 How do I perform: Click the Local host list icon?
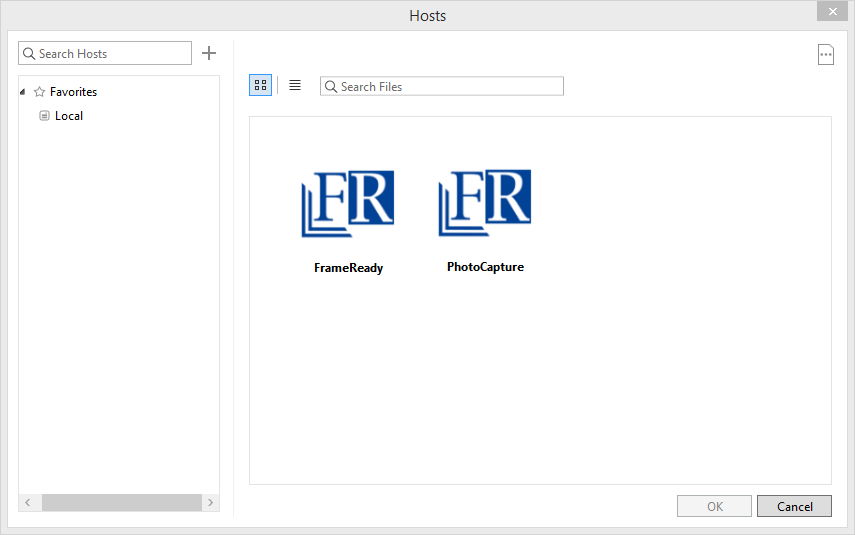click(x=44, y=116)
